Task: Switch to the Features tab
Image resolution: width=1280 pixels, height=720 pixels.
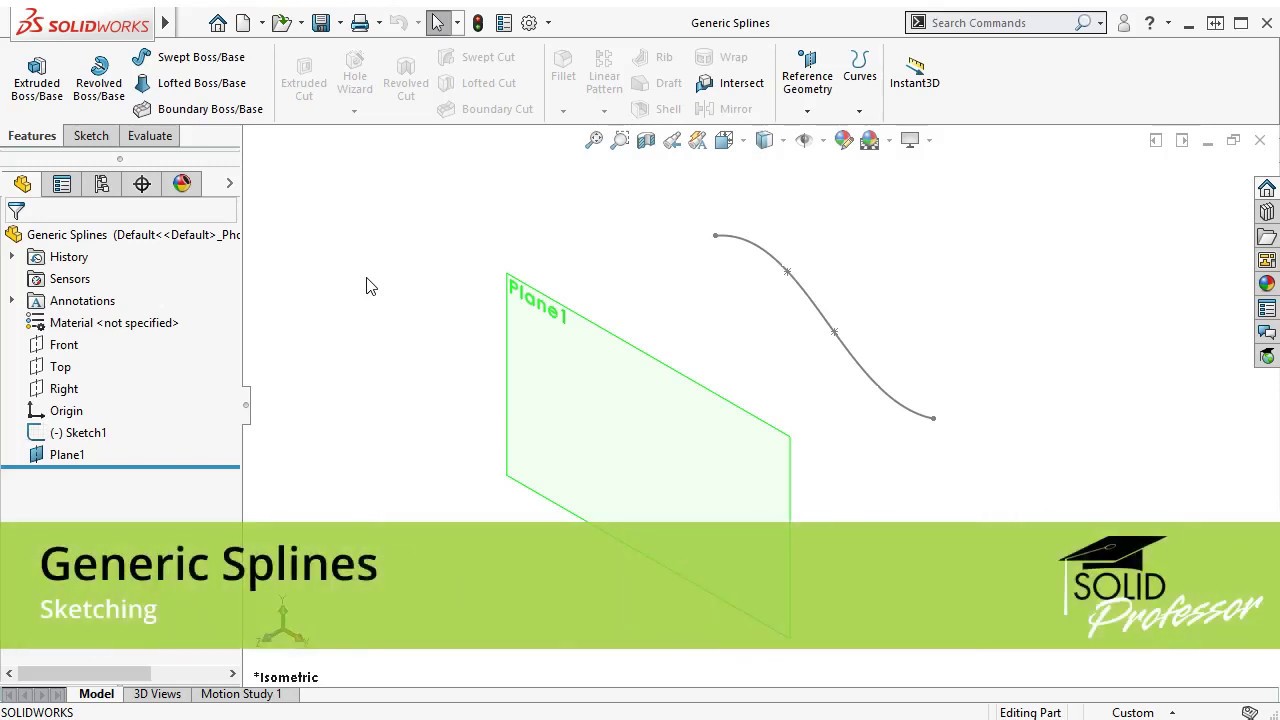Action: pos(32,136)
